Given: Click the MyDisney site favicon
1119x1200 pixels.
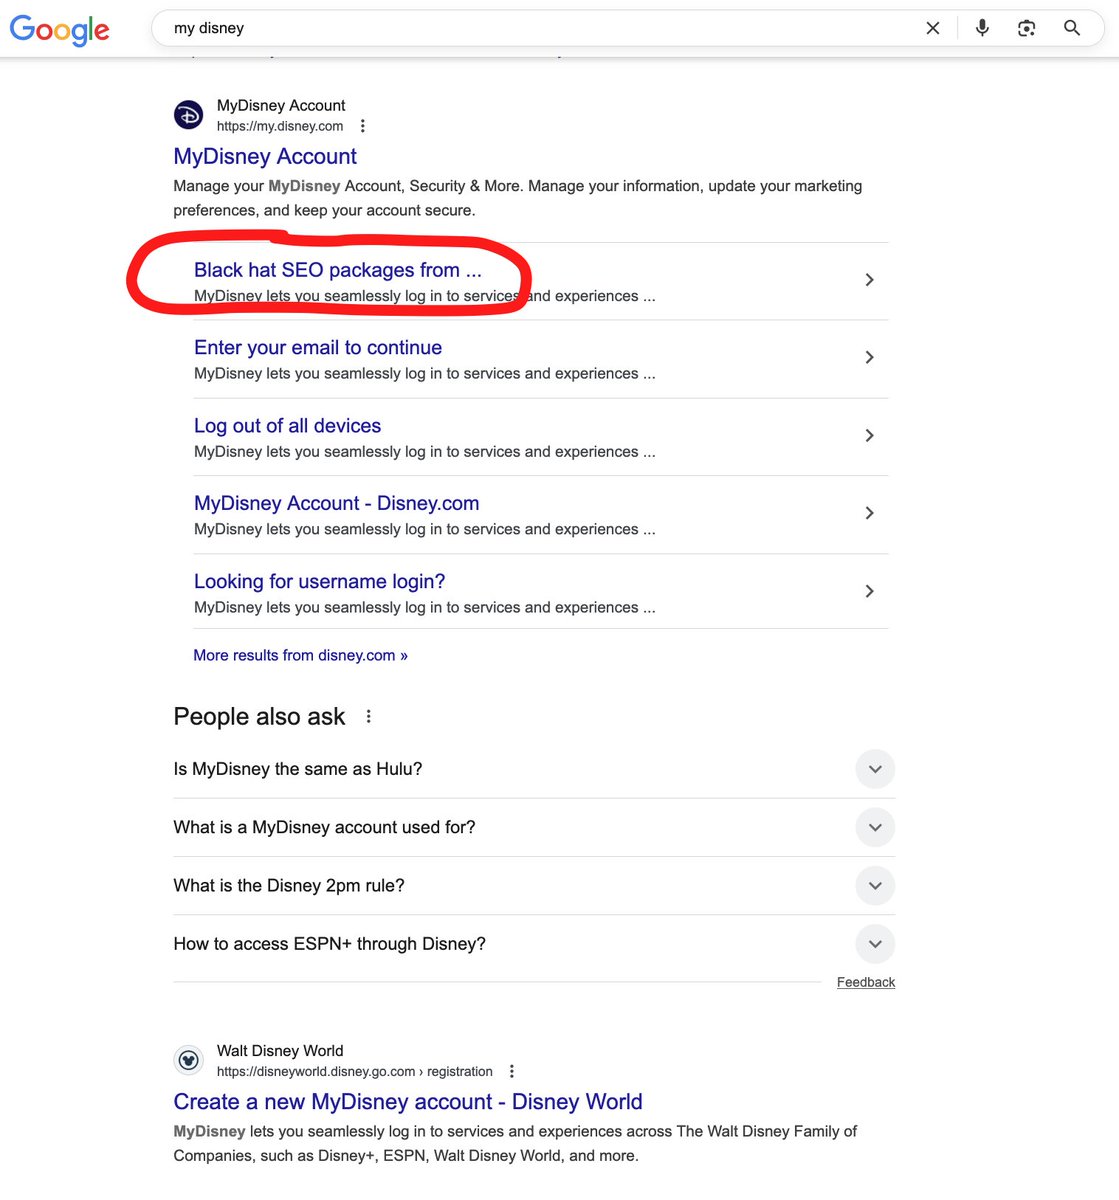Looking at the screenshot, I should coord(188,114).
